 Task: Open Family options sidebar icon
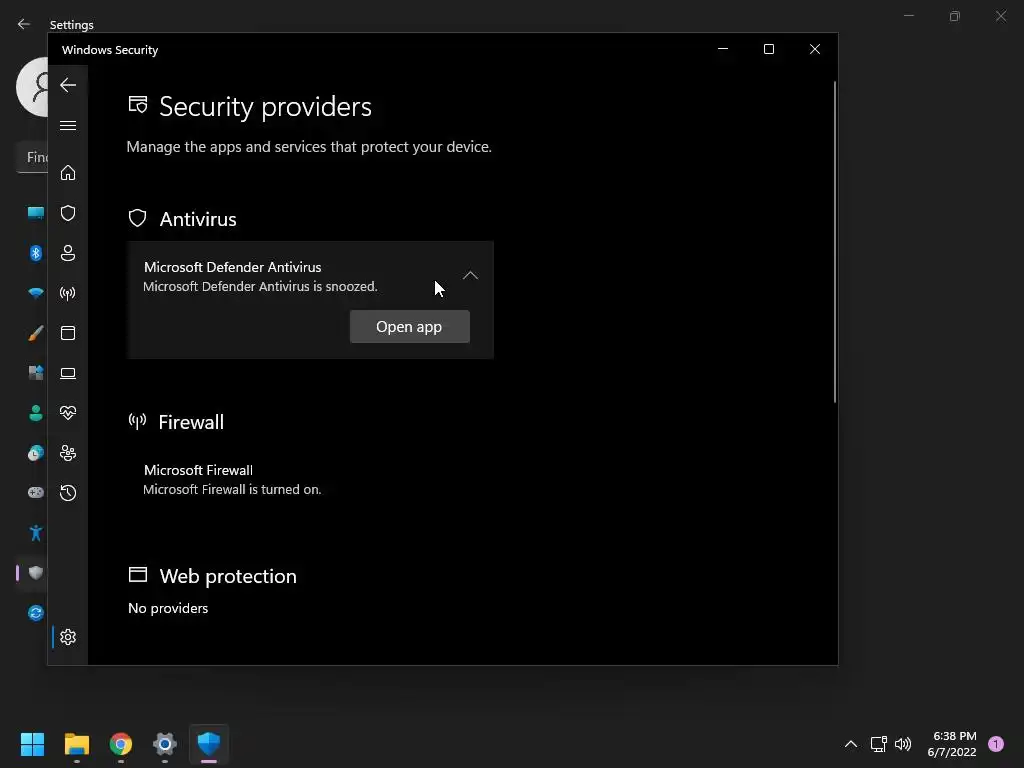68,453
